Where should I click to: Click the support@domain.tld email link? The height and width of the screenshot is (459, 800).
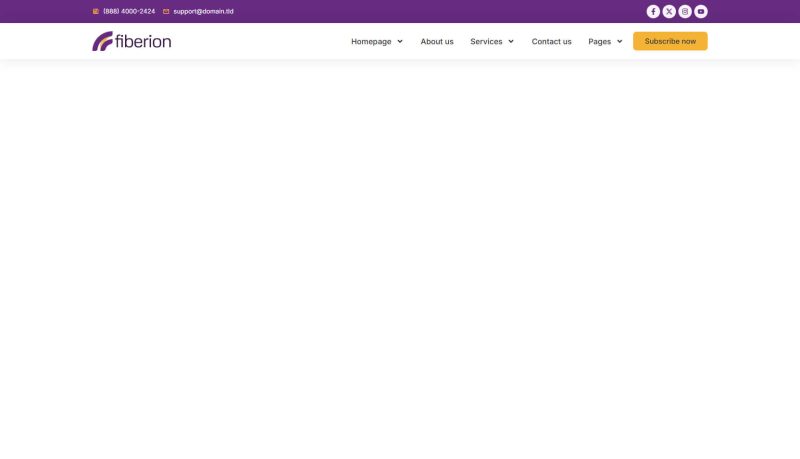point(203,12)
